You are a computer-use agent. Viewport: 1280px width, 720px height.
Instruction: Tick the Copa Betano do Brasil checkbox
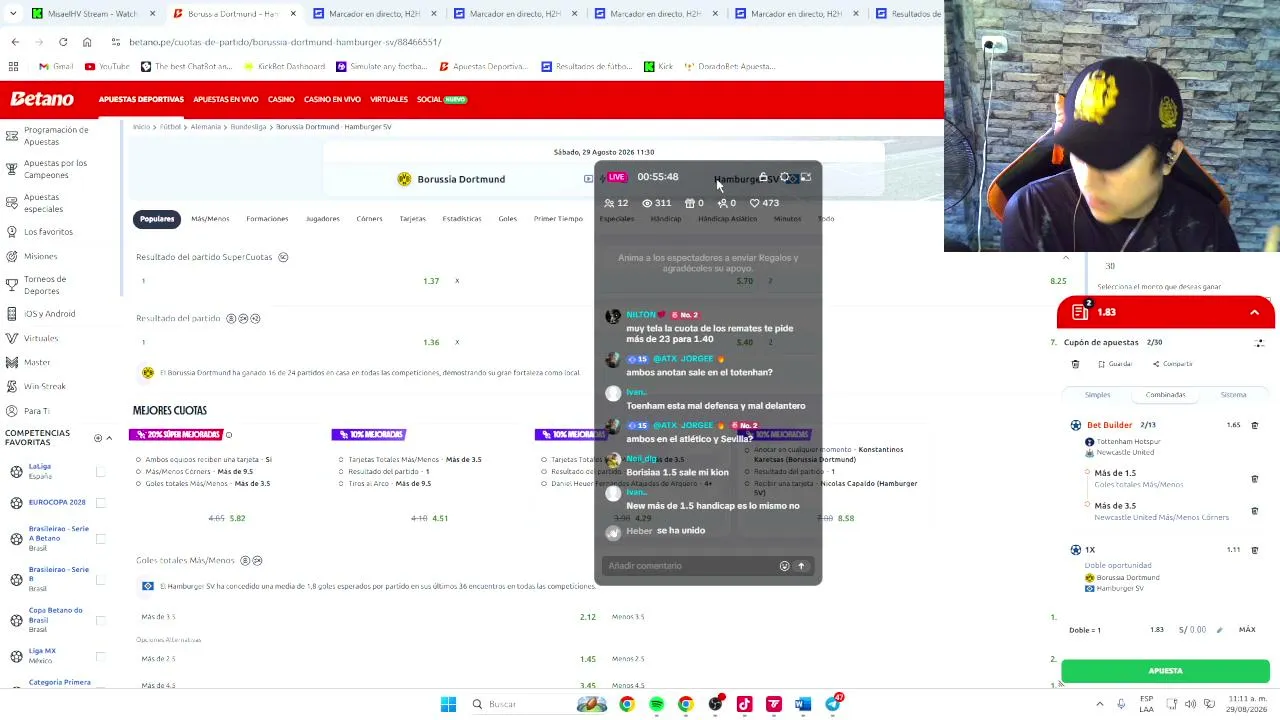click(100, 620)
